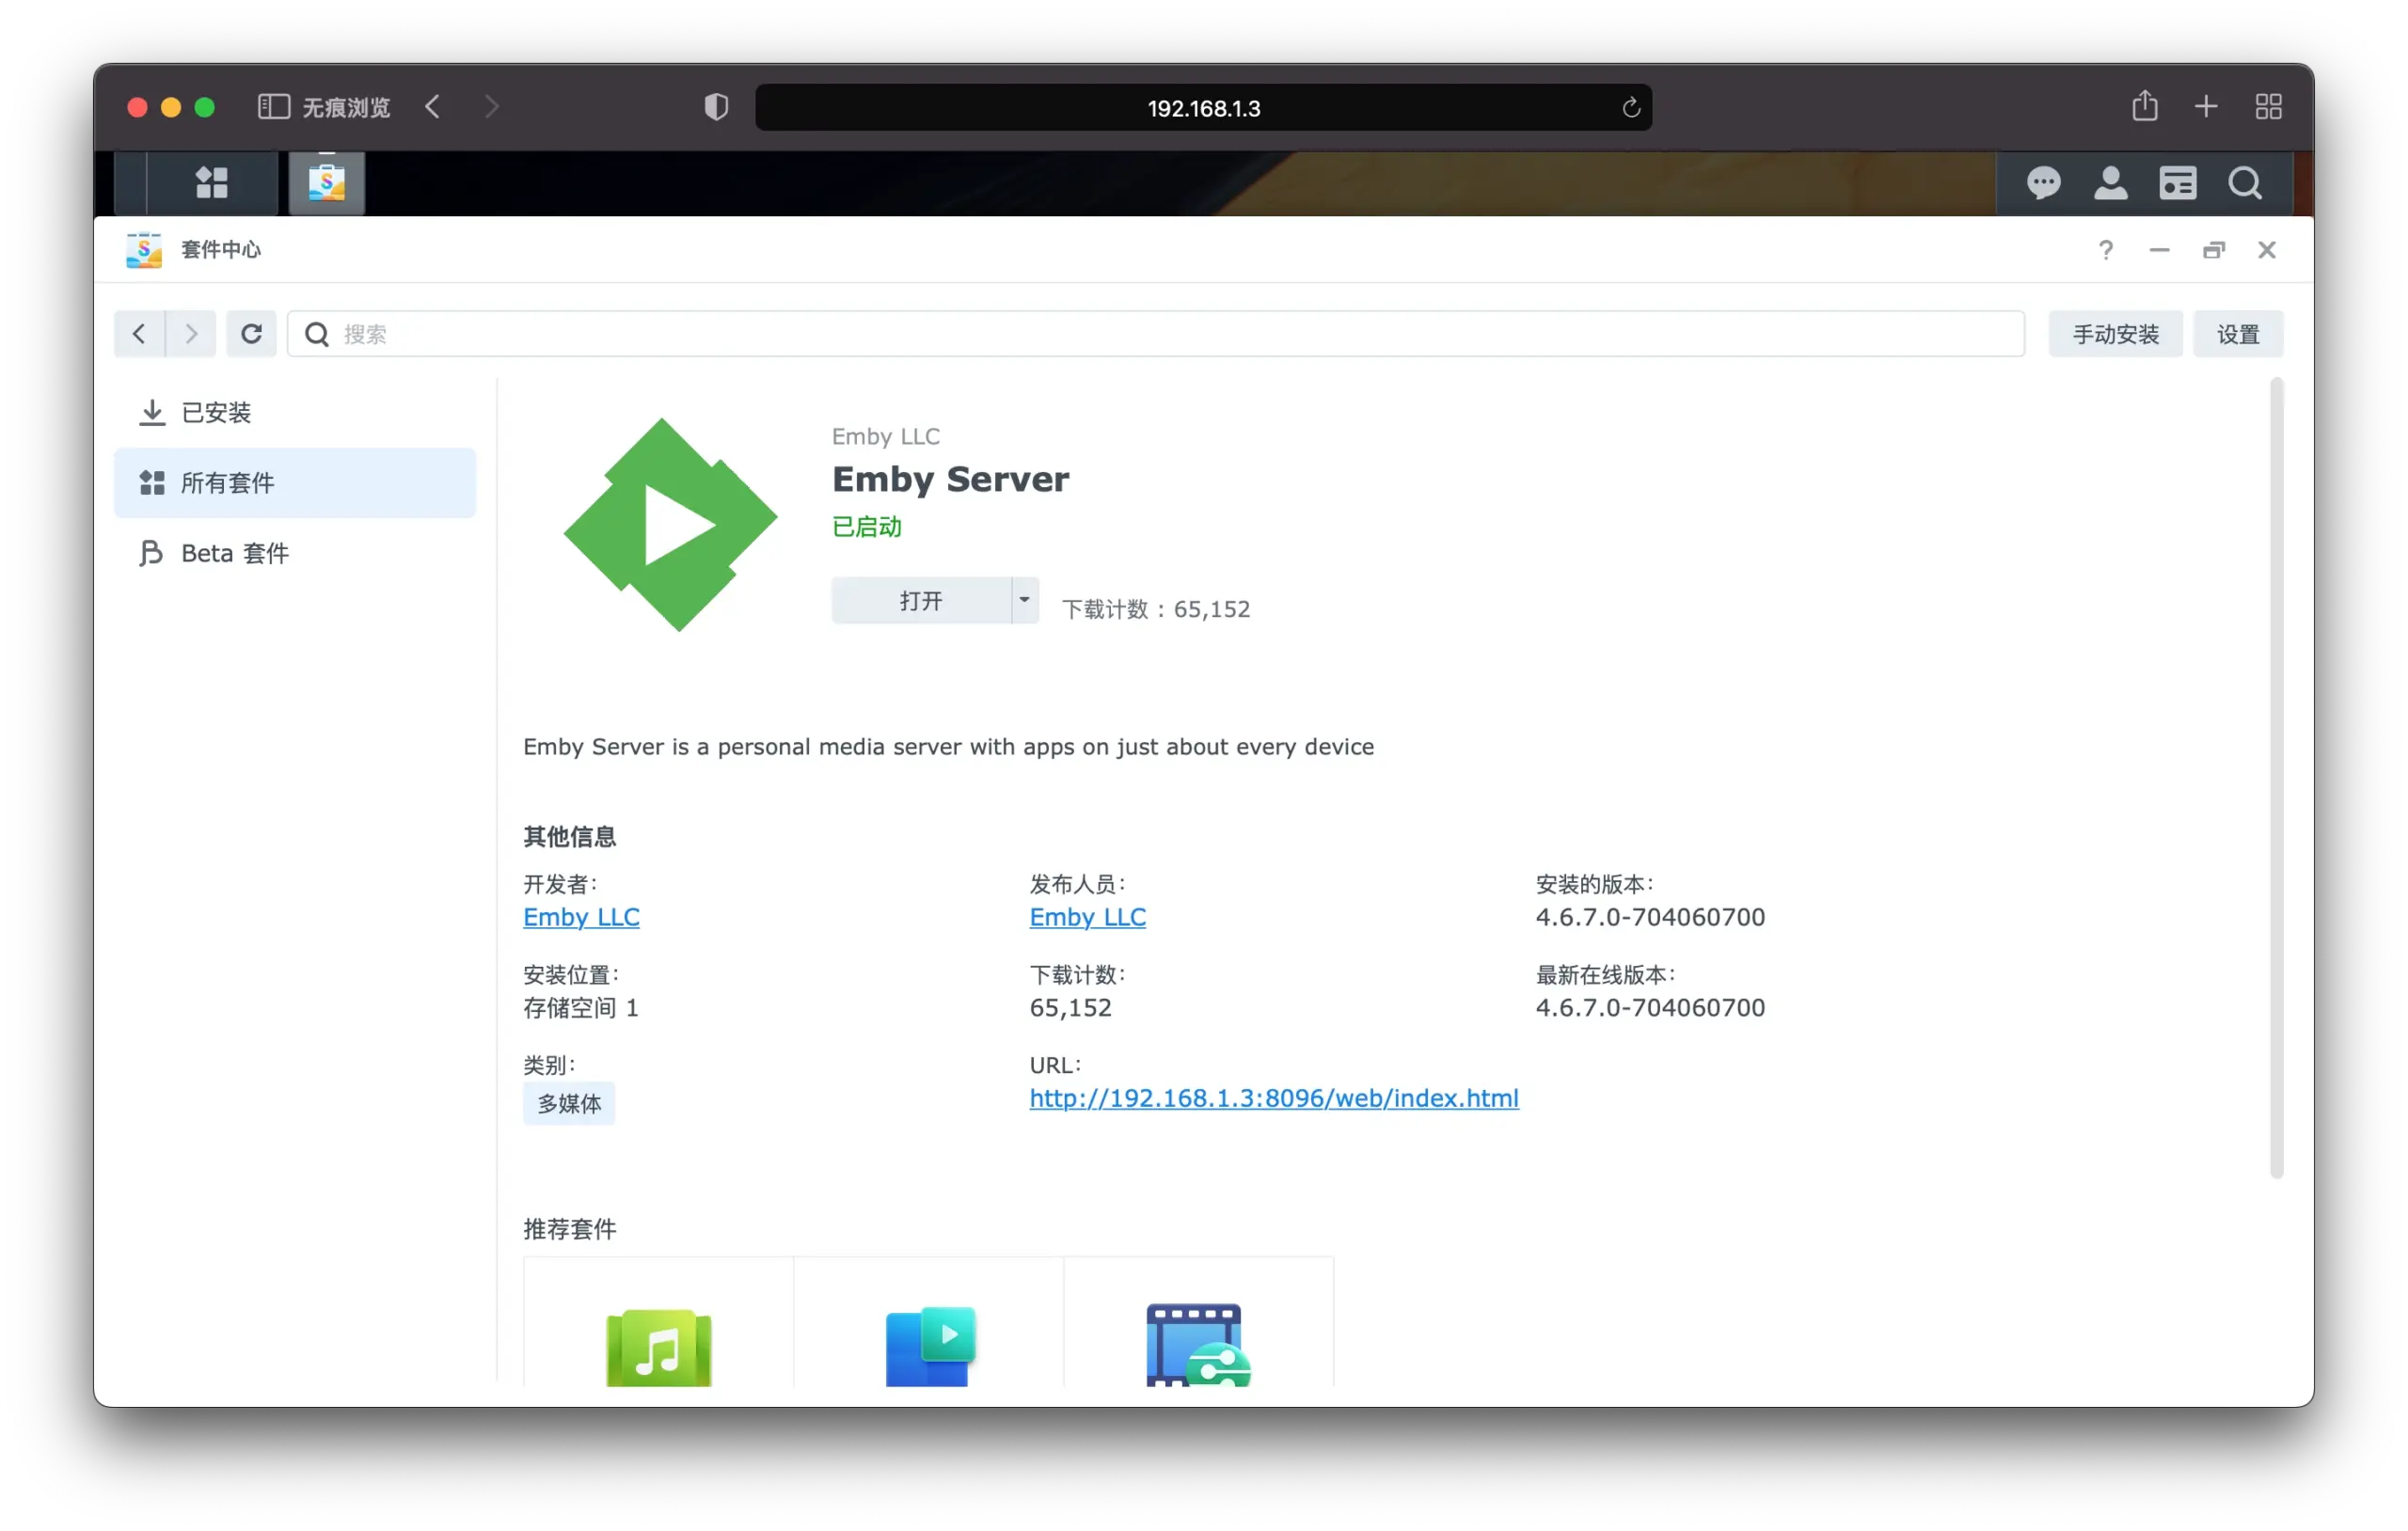Select the 所有套件 sidebar item

point(295,483)
